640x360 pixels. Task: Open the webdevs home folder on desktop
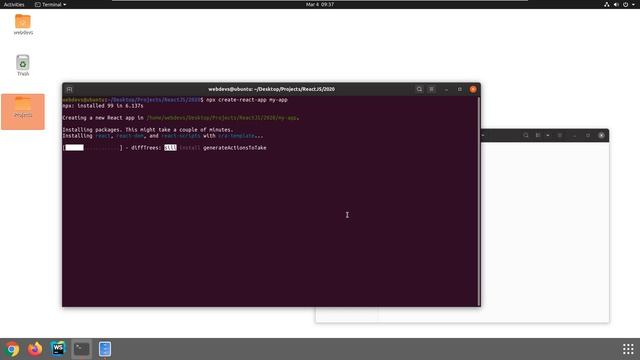[x=23, y=24]
